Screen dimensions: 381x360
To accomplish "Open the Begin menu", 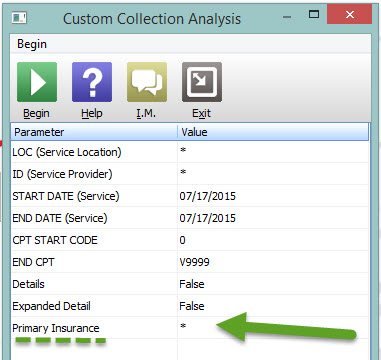I will tap(32, 44).
